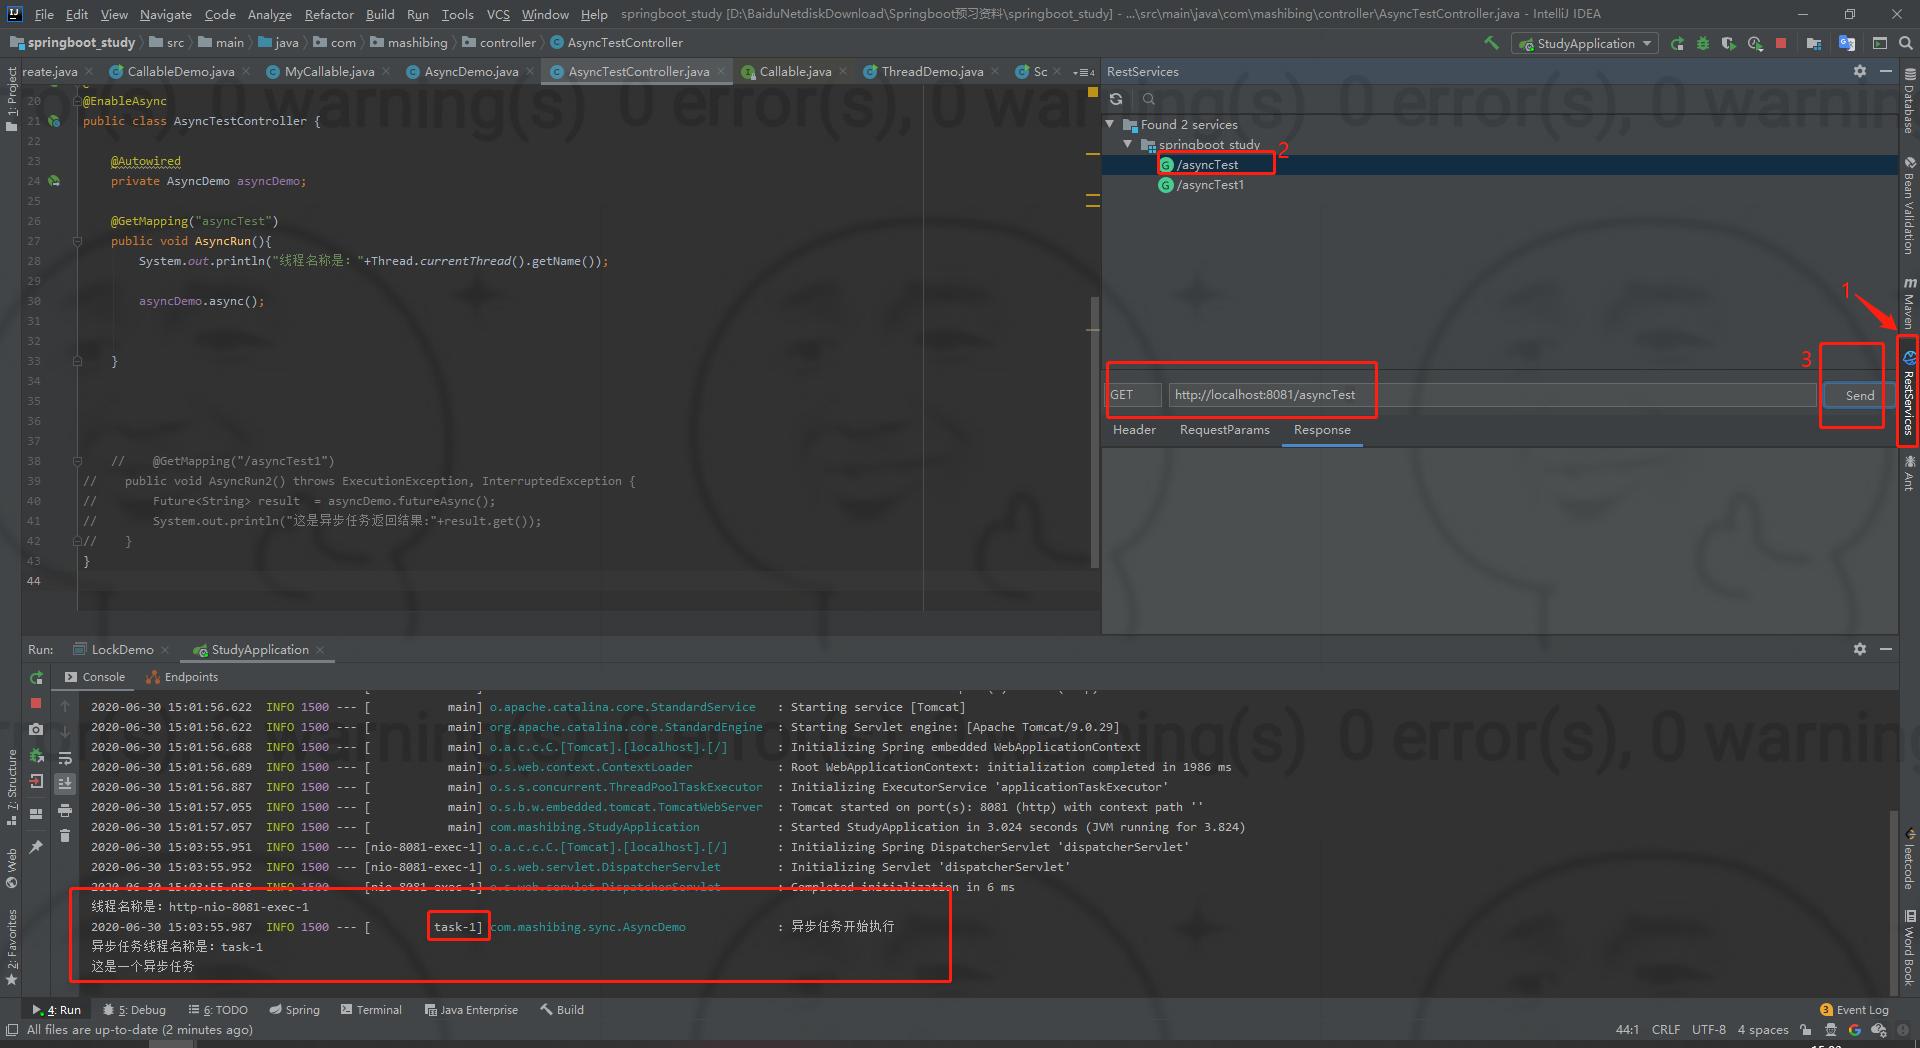Clear console with trash icon
This screenshot has width=1920, height=1048.
click(65, 836)
